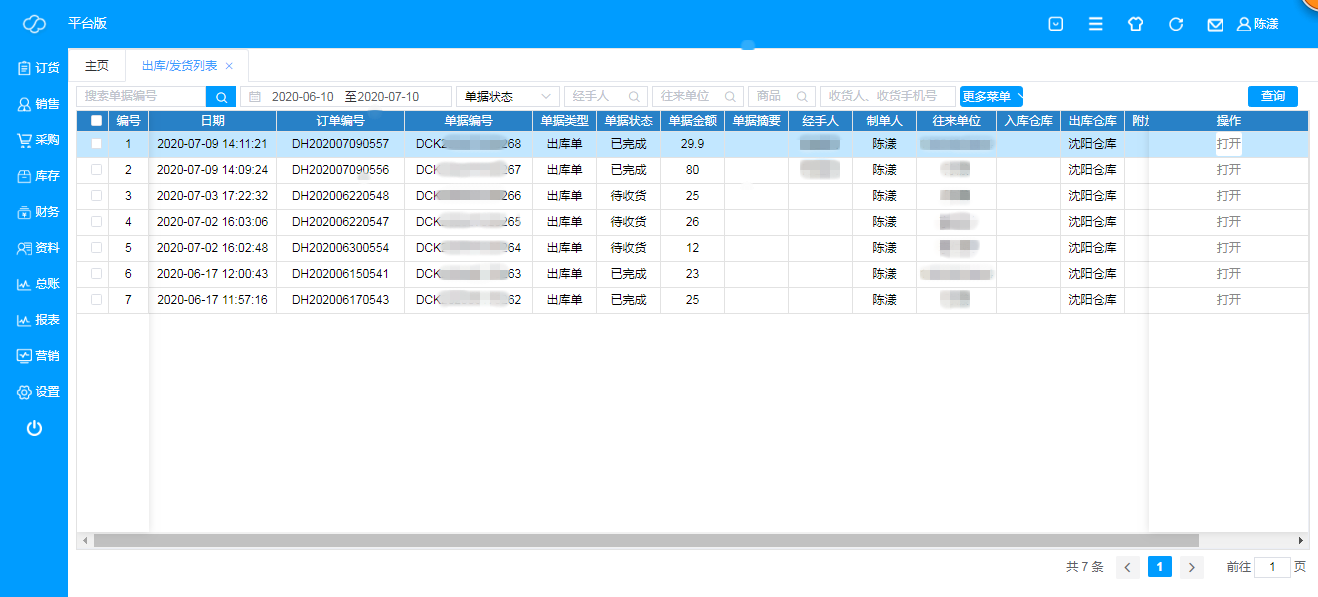Check the checkbox for row 7
Image resolution: width=1318 pixels, height=597 pixels.
tap(96, 300)
